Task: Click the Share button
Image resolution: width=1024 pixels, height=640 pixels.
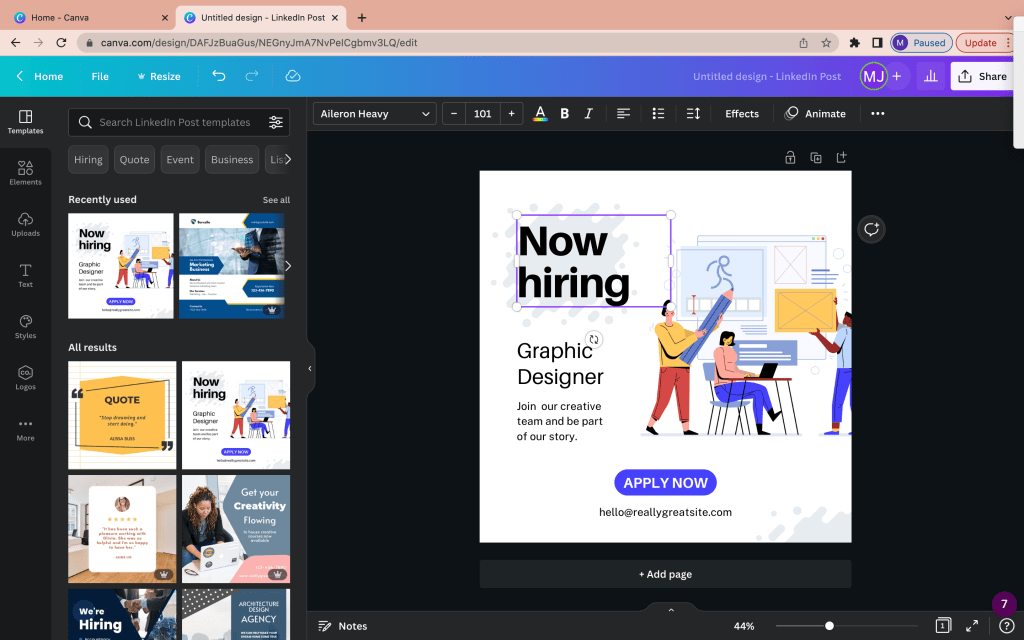Action: pos(981,76)
